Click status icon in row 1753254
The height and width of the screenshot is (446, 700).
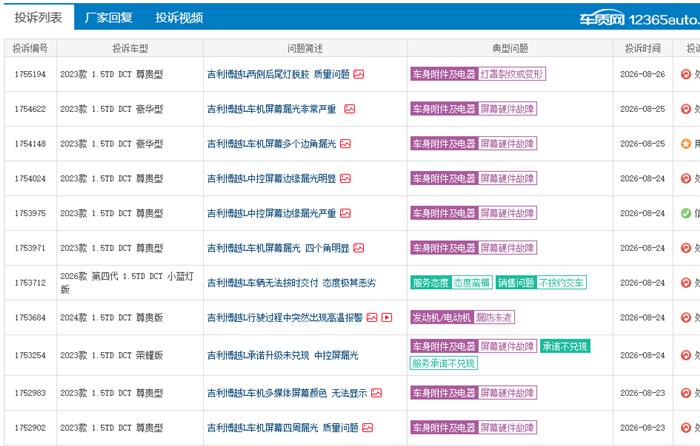pyautogui.click(x=686, y=355)
